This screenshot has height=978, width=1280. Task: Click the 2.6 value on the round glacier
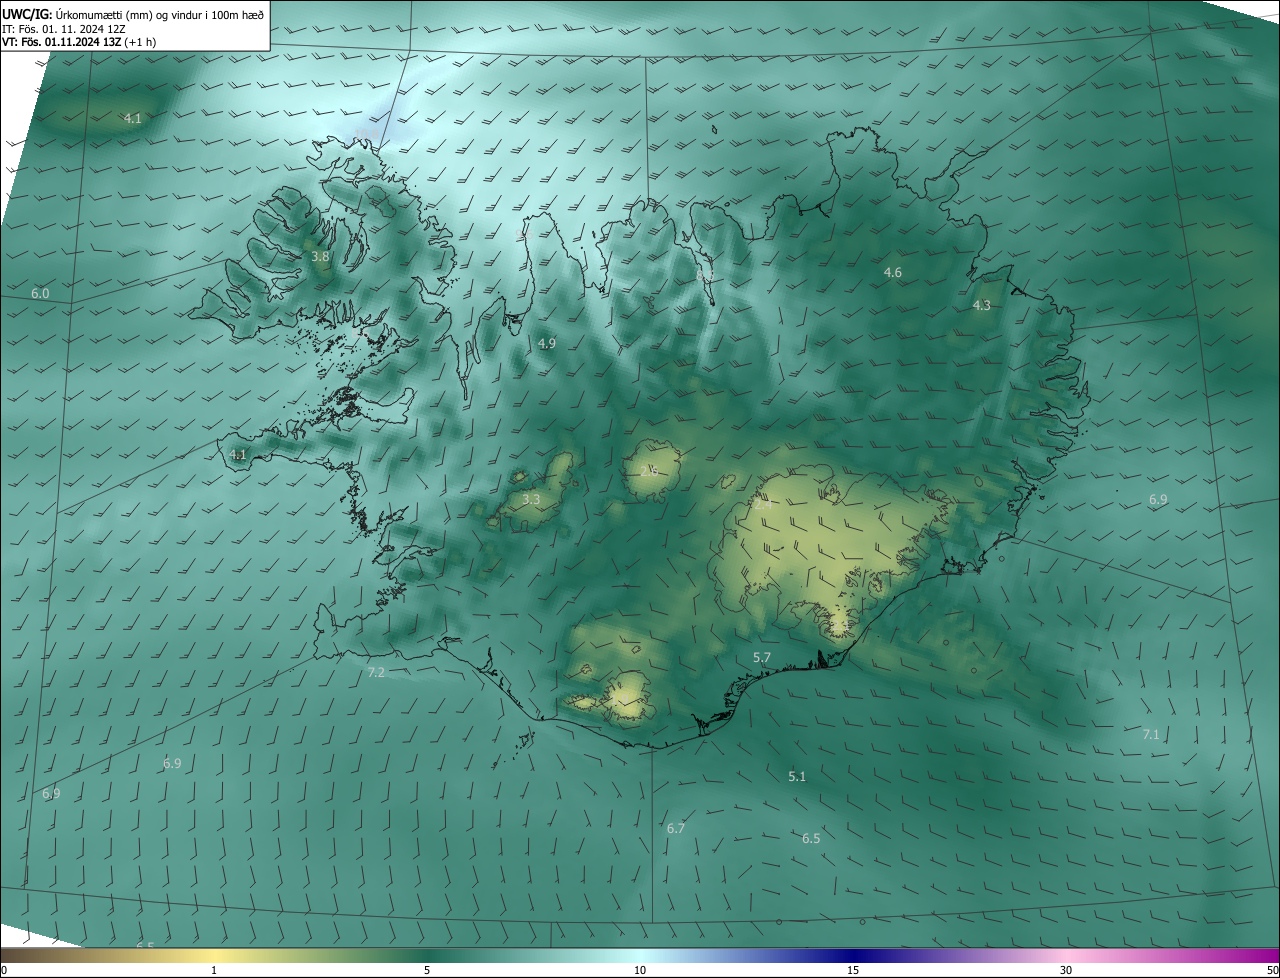click(648, 469)
